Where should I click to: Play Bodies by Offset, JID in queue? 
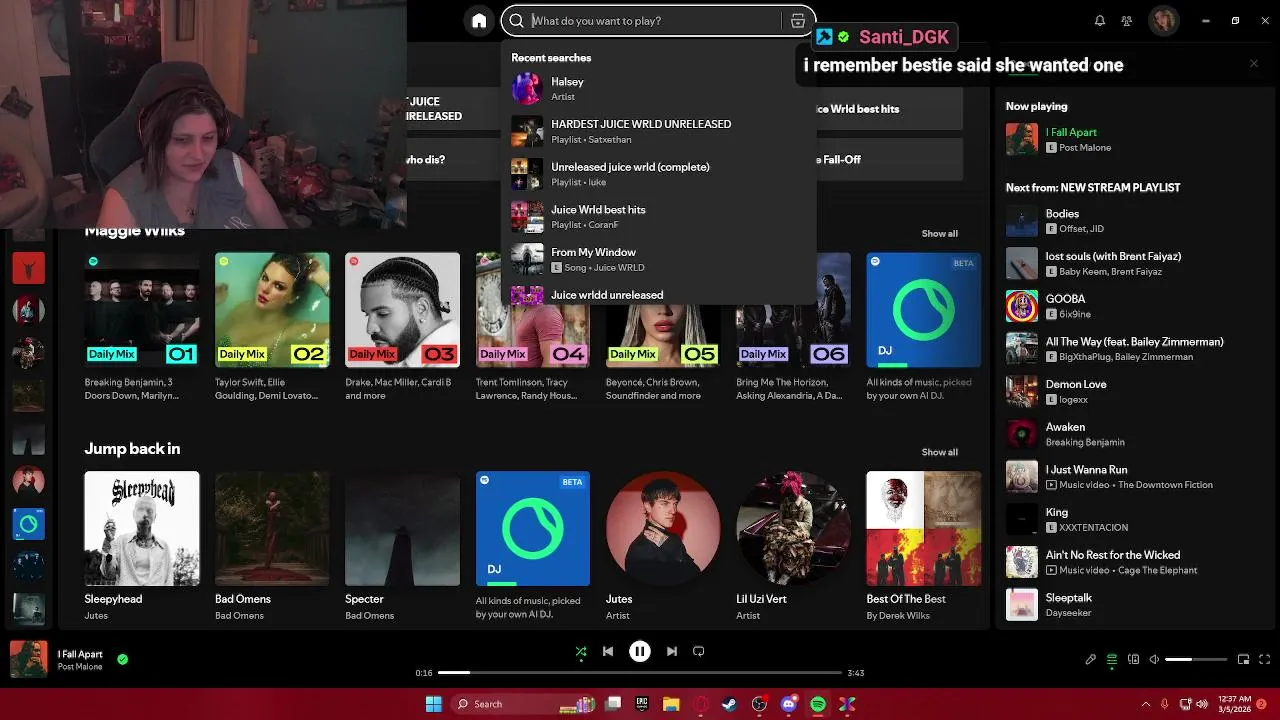click(1135, 221)
